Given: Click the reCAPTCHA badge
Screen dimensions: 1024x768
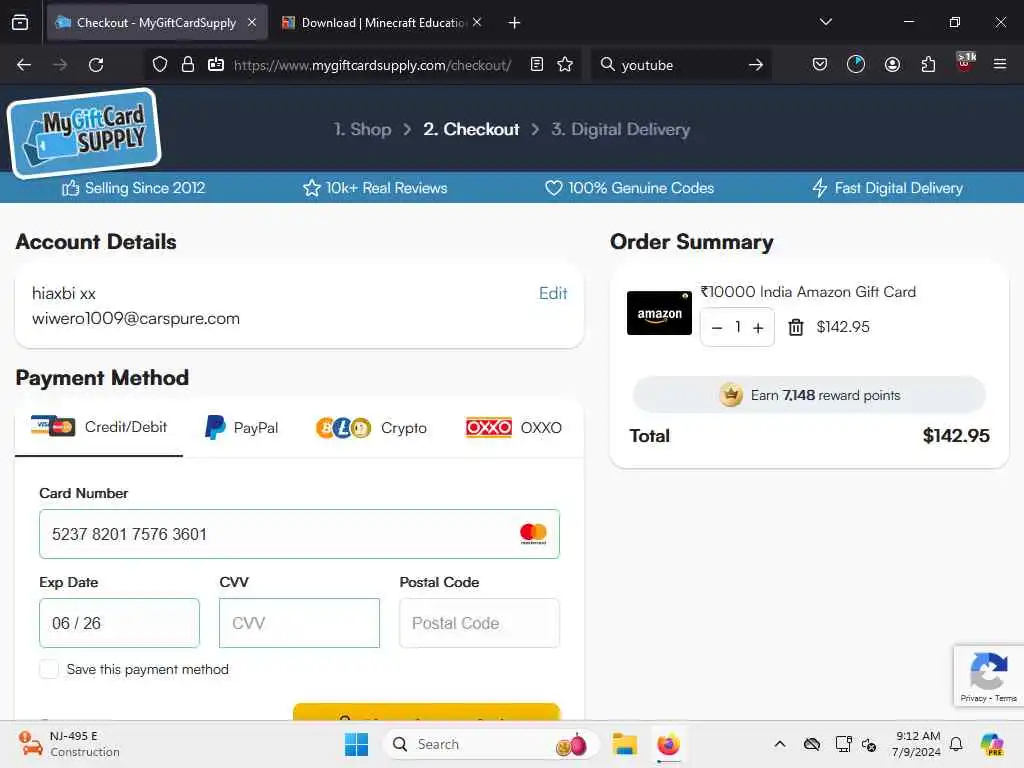Looking at the screenshot, I should coord(989,676).
